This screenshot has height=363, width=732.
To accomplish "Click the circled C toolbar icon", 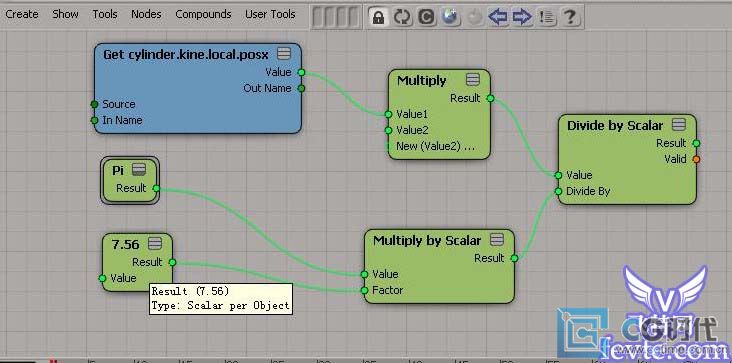I will tap(426, 17).
